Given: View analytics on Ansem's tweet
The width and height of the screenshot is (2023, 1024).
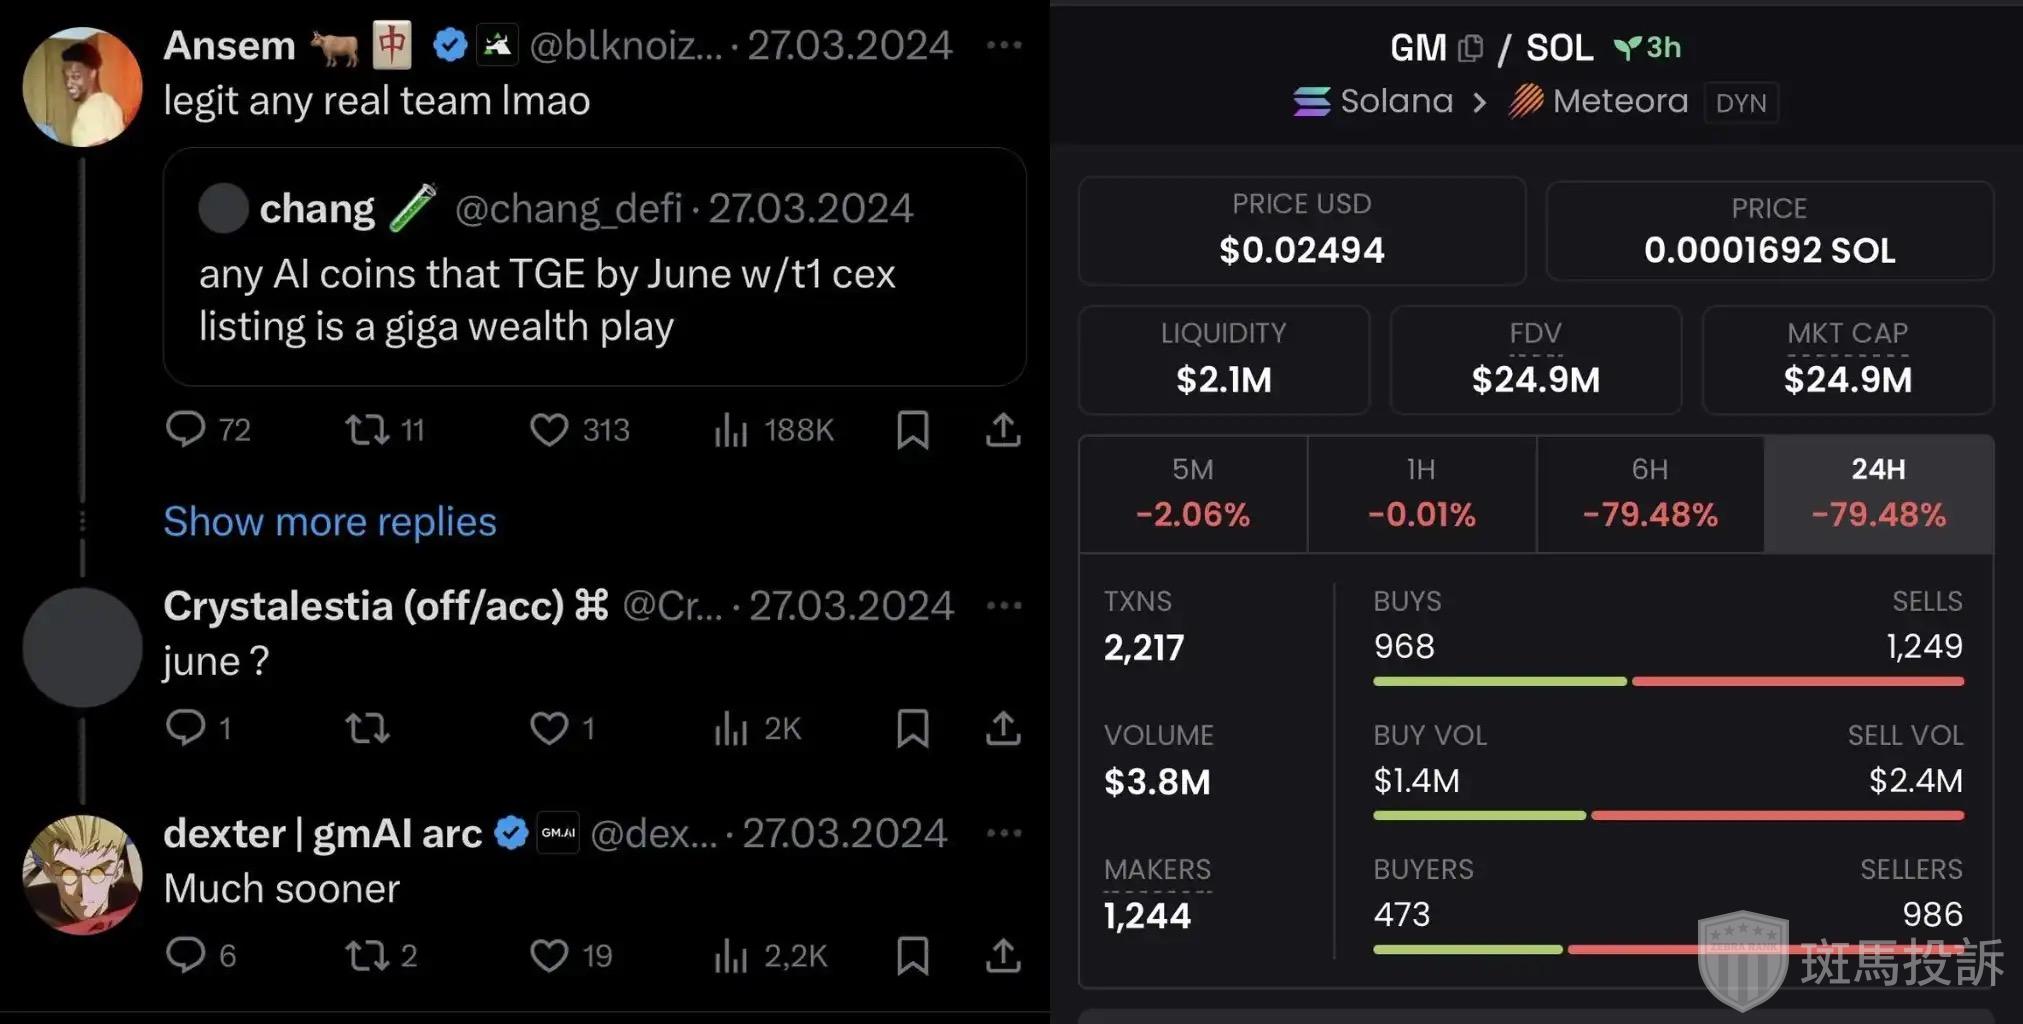Looking at the screenshot, I should [x=732, y=430].
